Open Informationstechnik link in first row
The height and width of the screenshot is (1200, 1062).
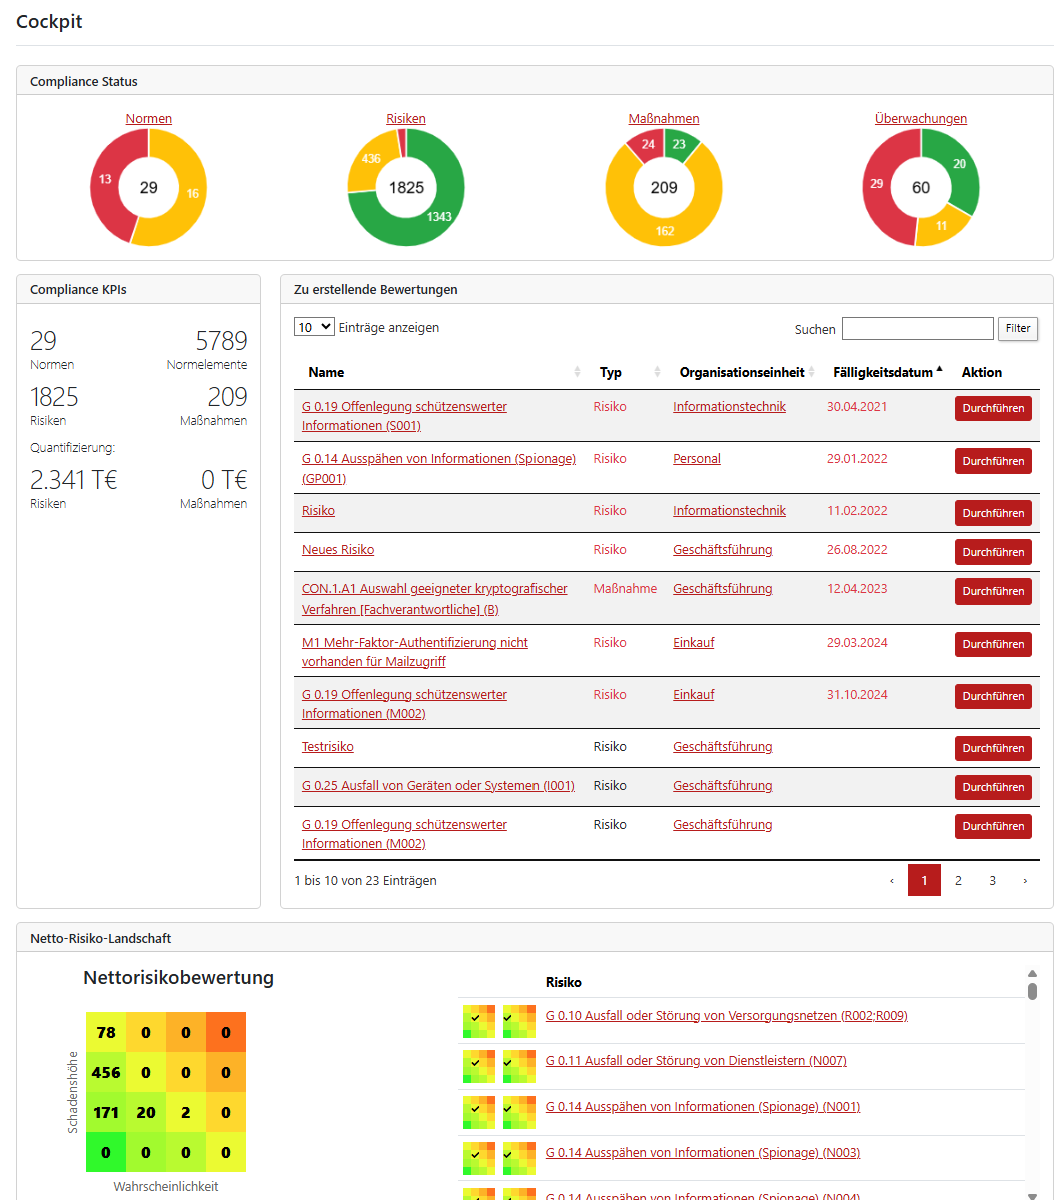coord(729,407)
